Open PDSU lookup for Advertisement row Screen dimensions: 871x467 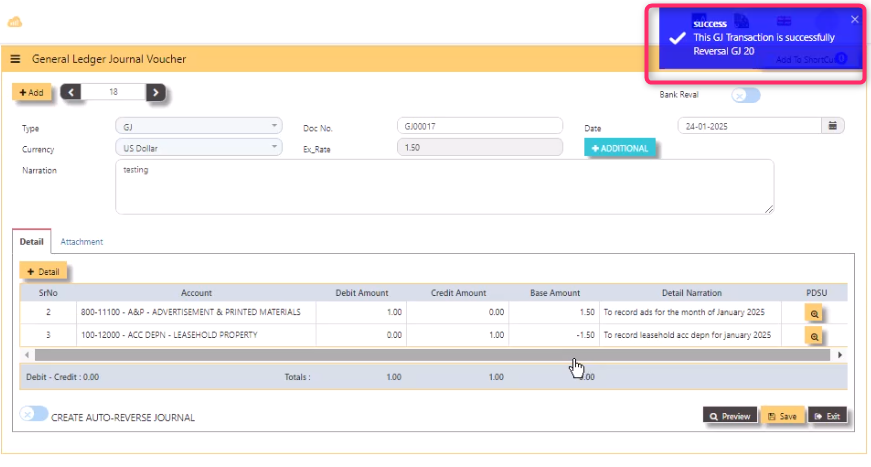click(814, 313)
